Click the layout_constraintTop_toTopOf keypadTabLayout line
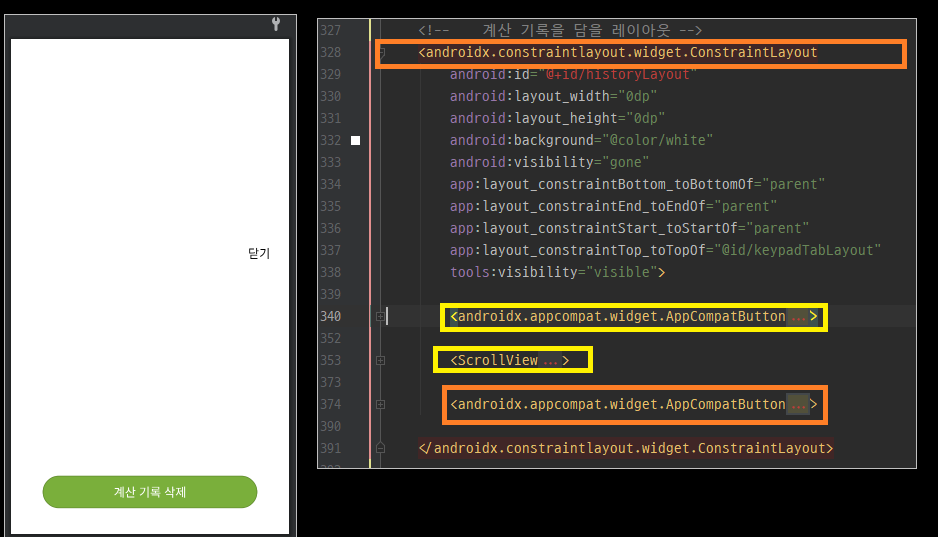Screen dimensions: 938x537 click(665, 250)
